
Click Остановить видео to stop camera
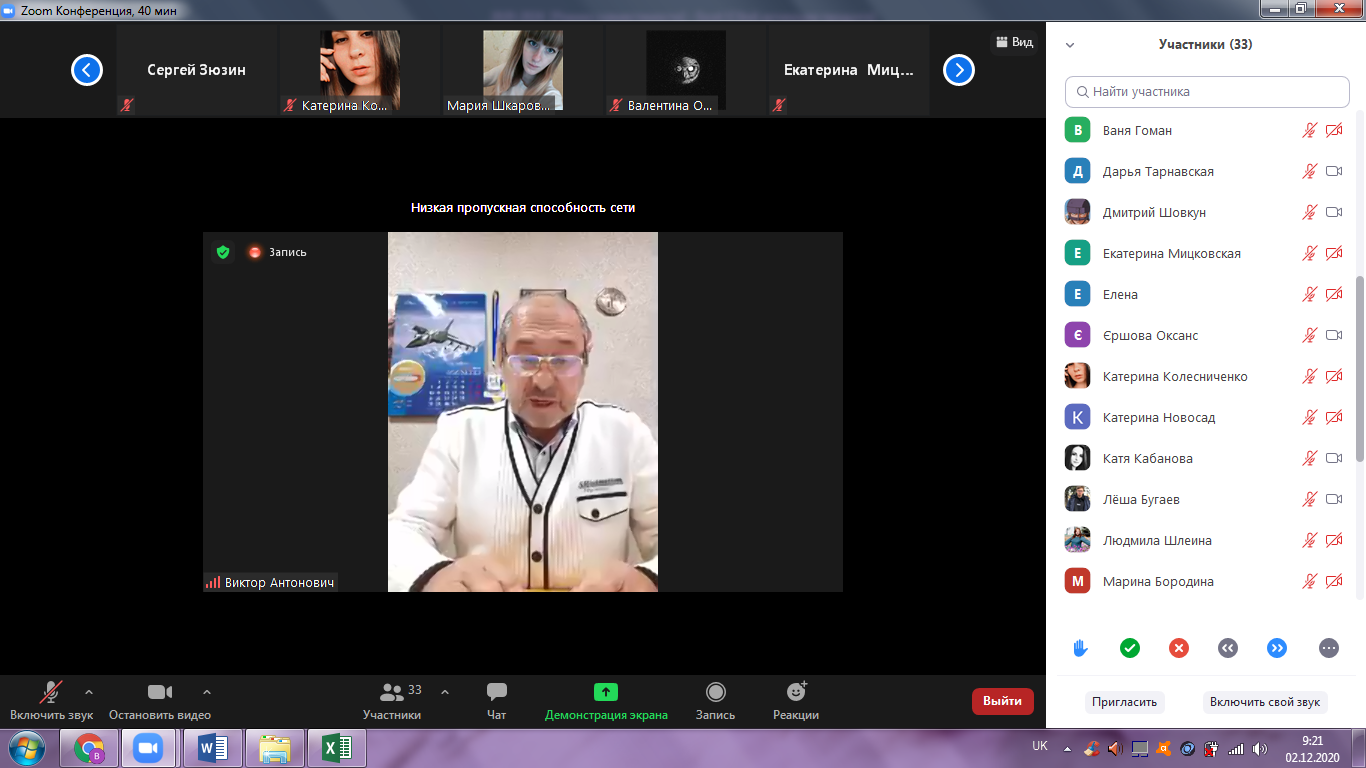160,701
